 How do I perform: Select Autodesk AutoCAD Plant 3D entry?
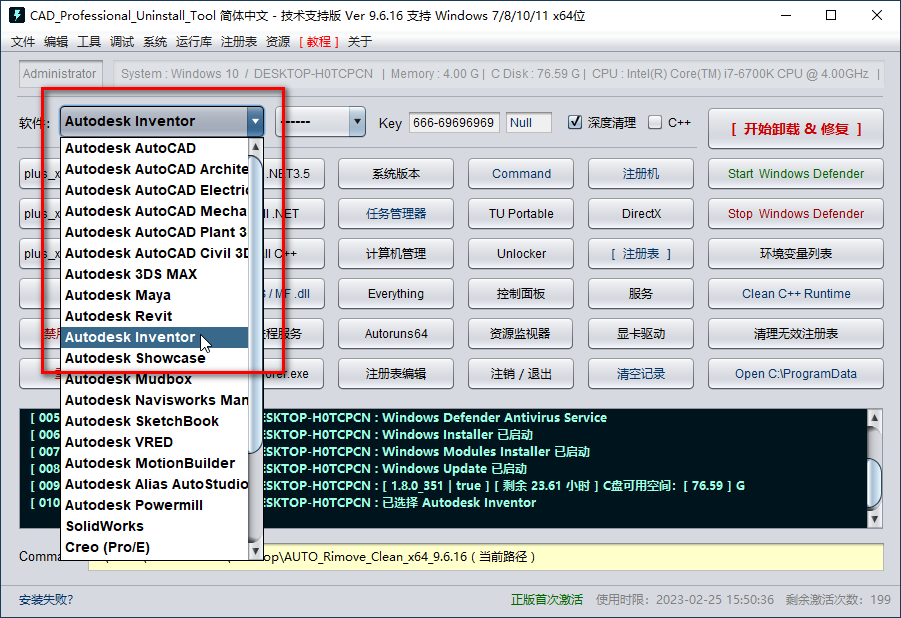[x=154, y=232]
